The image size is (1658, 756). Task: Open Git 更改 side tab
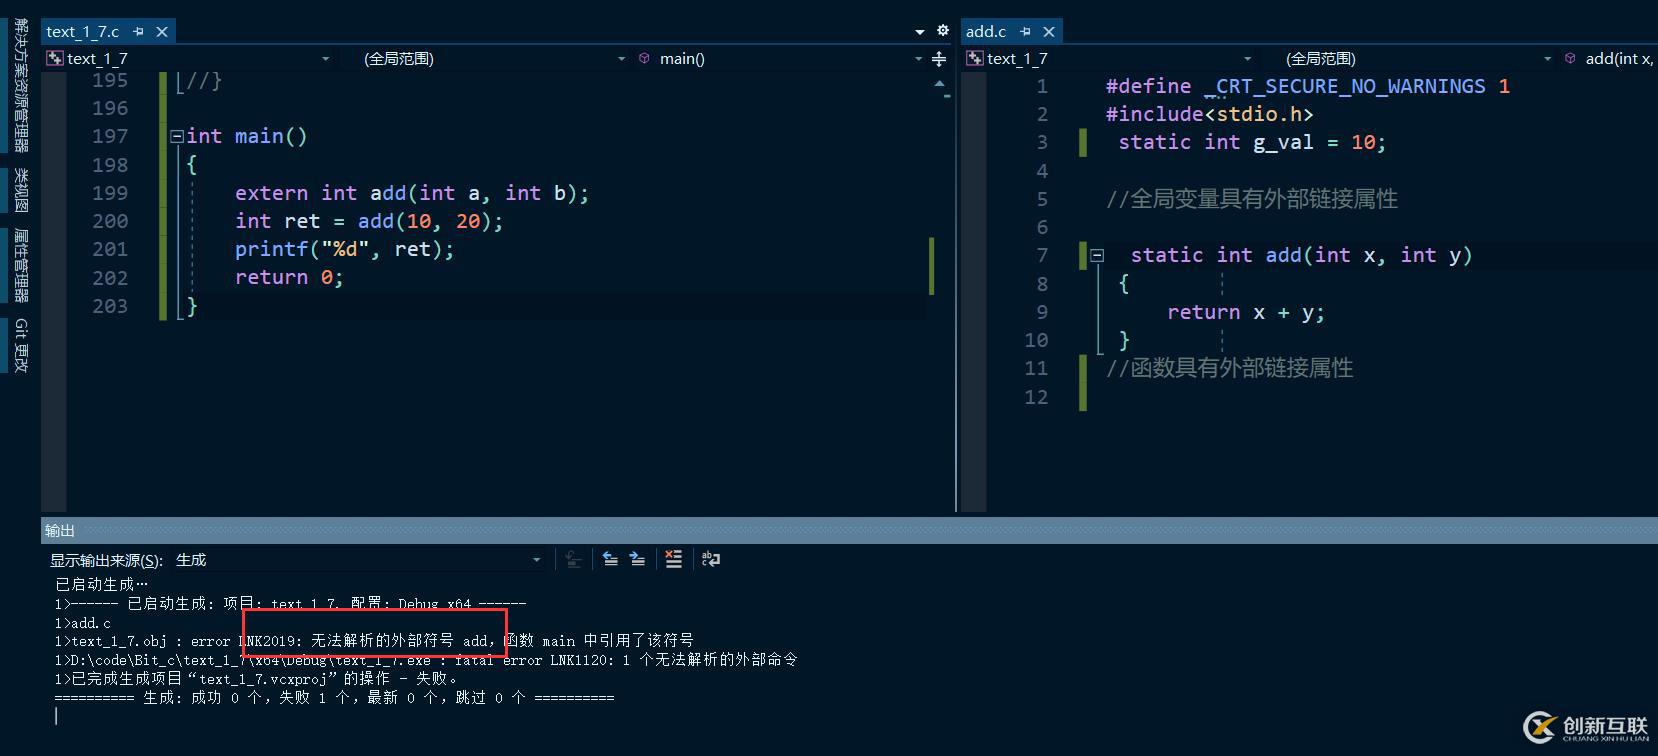pos(21,345)
